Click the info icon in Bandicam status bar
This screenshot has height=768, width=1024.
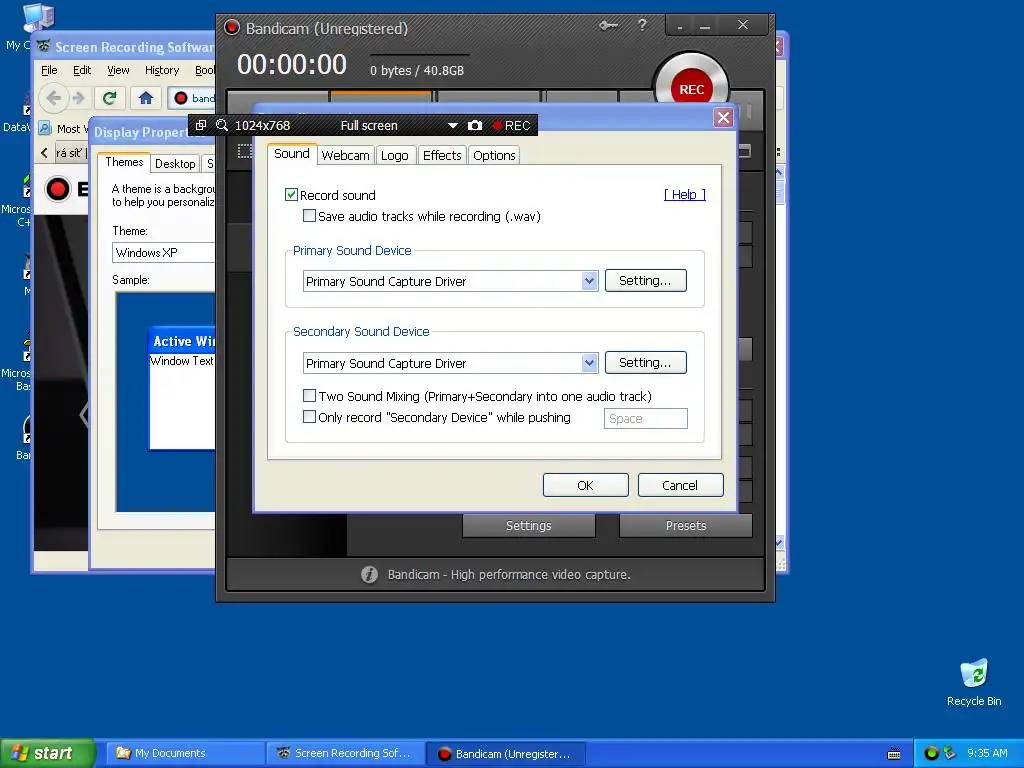click(369, 575)
